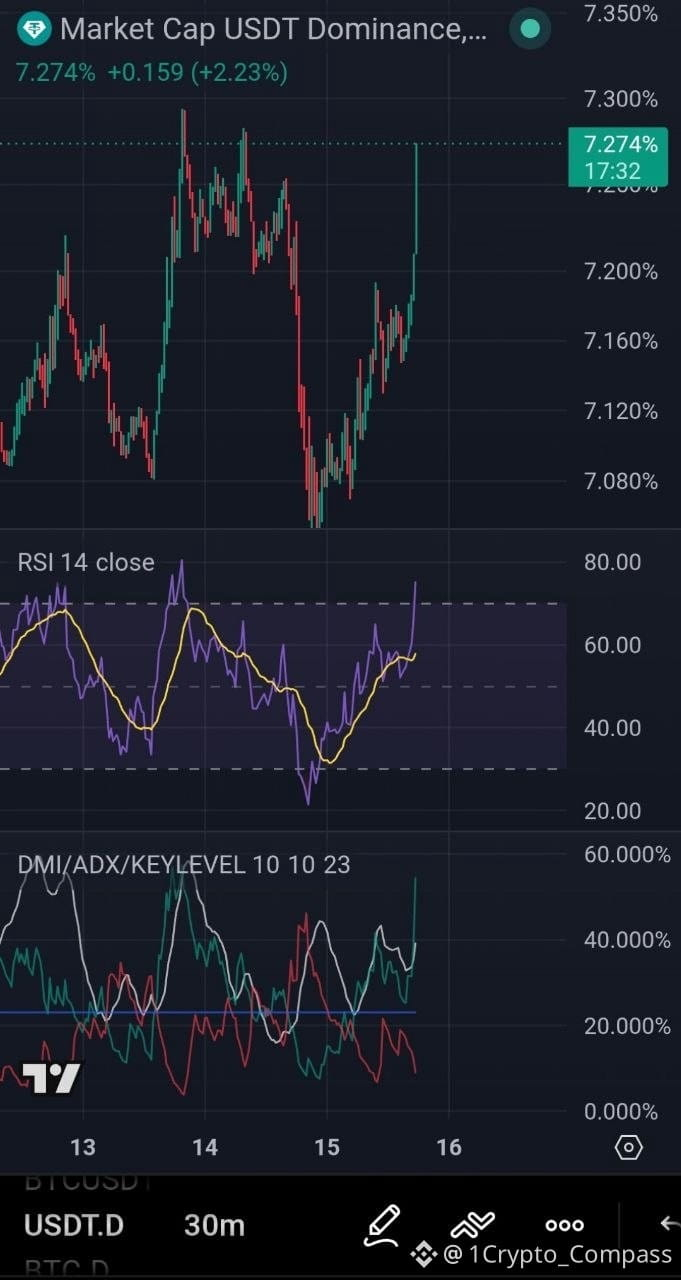Click the ADX 40.000% scale value
The height and width of the screenshot is (1280, 681).
(x=627, y=940)
